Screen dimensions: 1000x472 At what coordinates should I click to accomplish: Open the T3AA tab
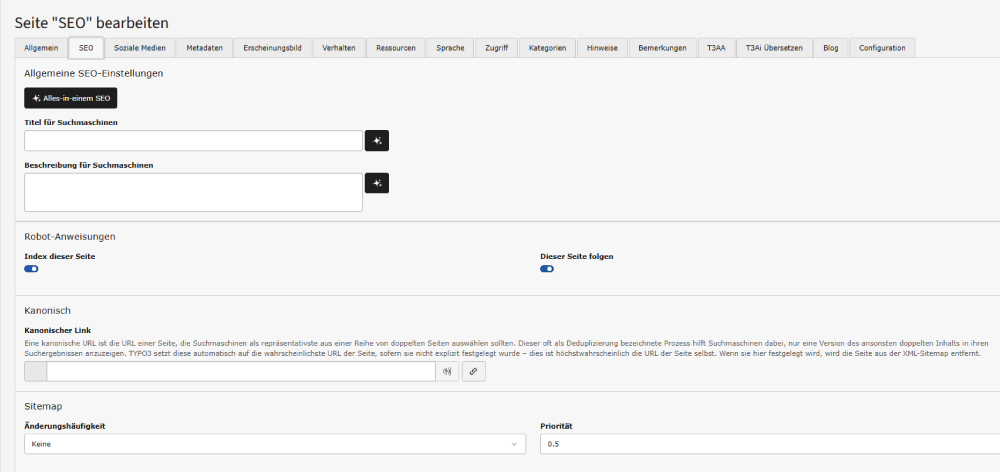(x=716, y=48)
